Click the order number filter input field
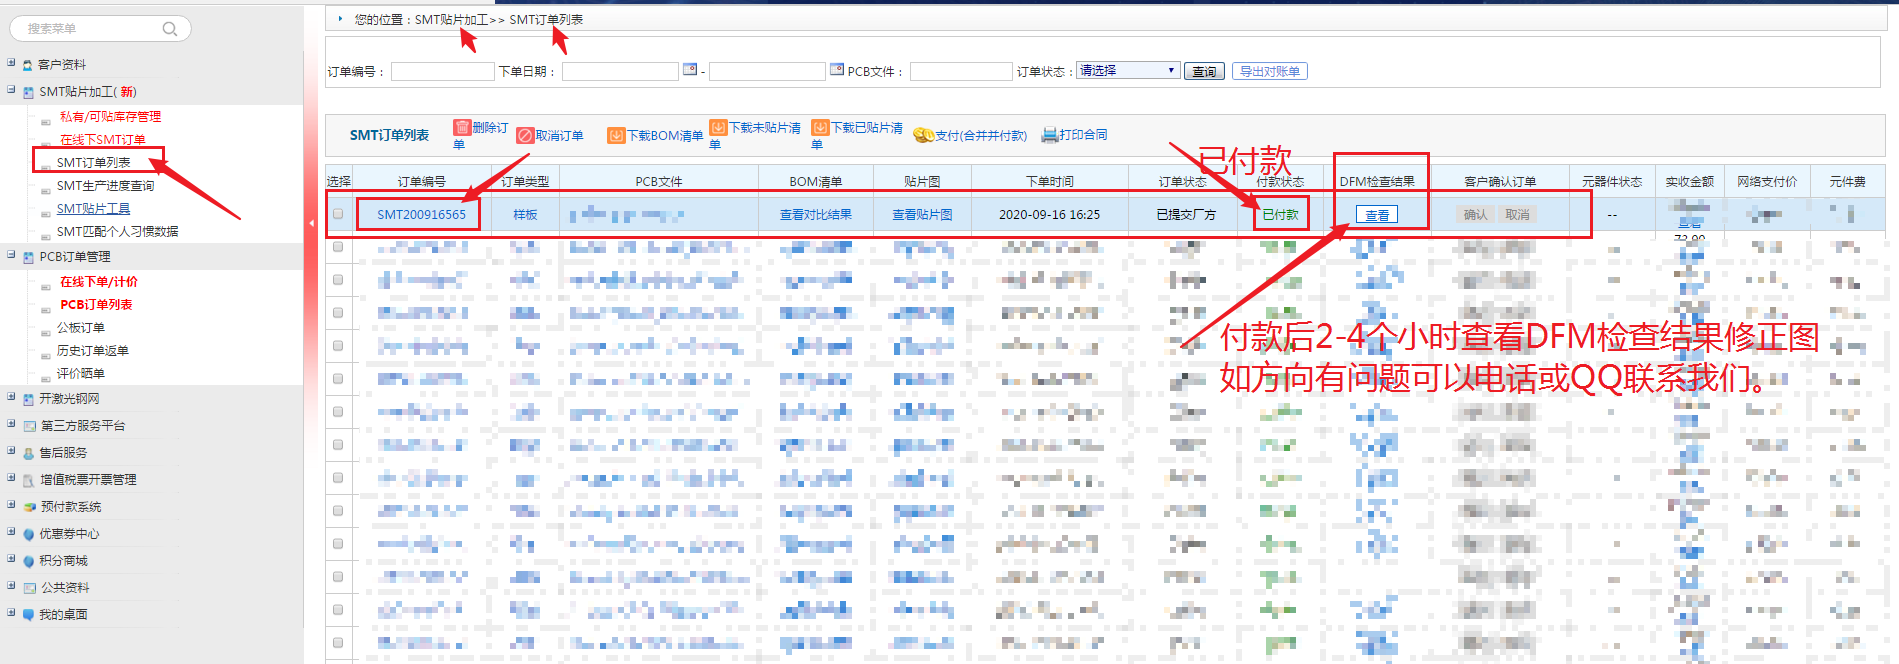The width and height of the screenshot is (1899, 664). click(x=442, y=72)
